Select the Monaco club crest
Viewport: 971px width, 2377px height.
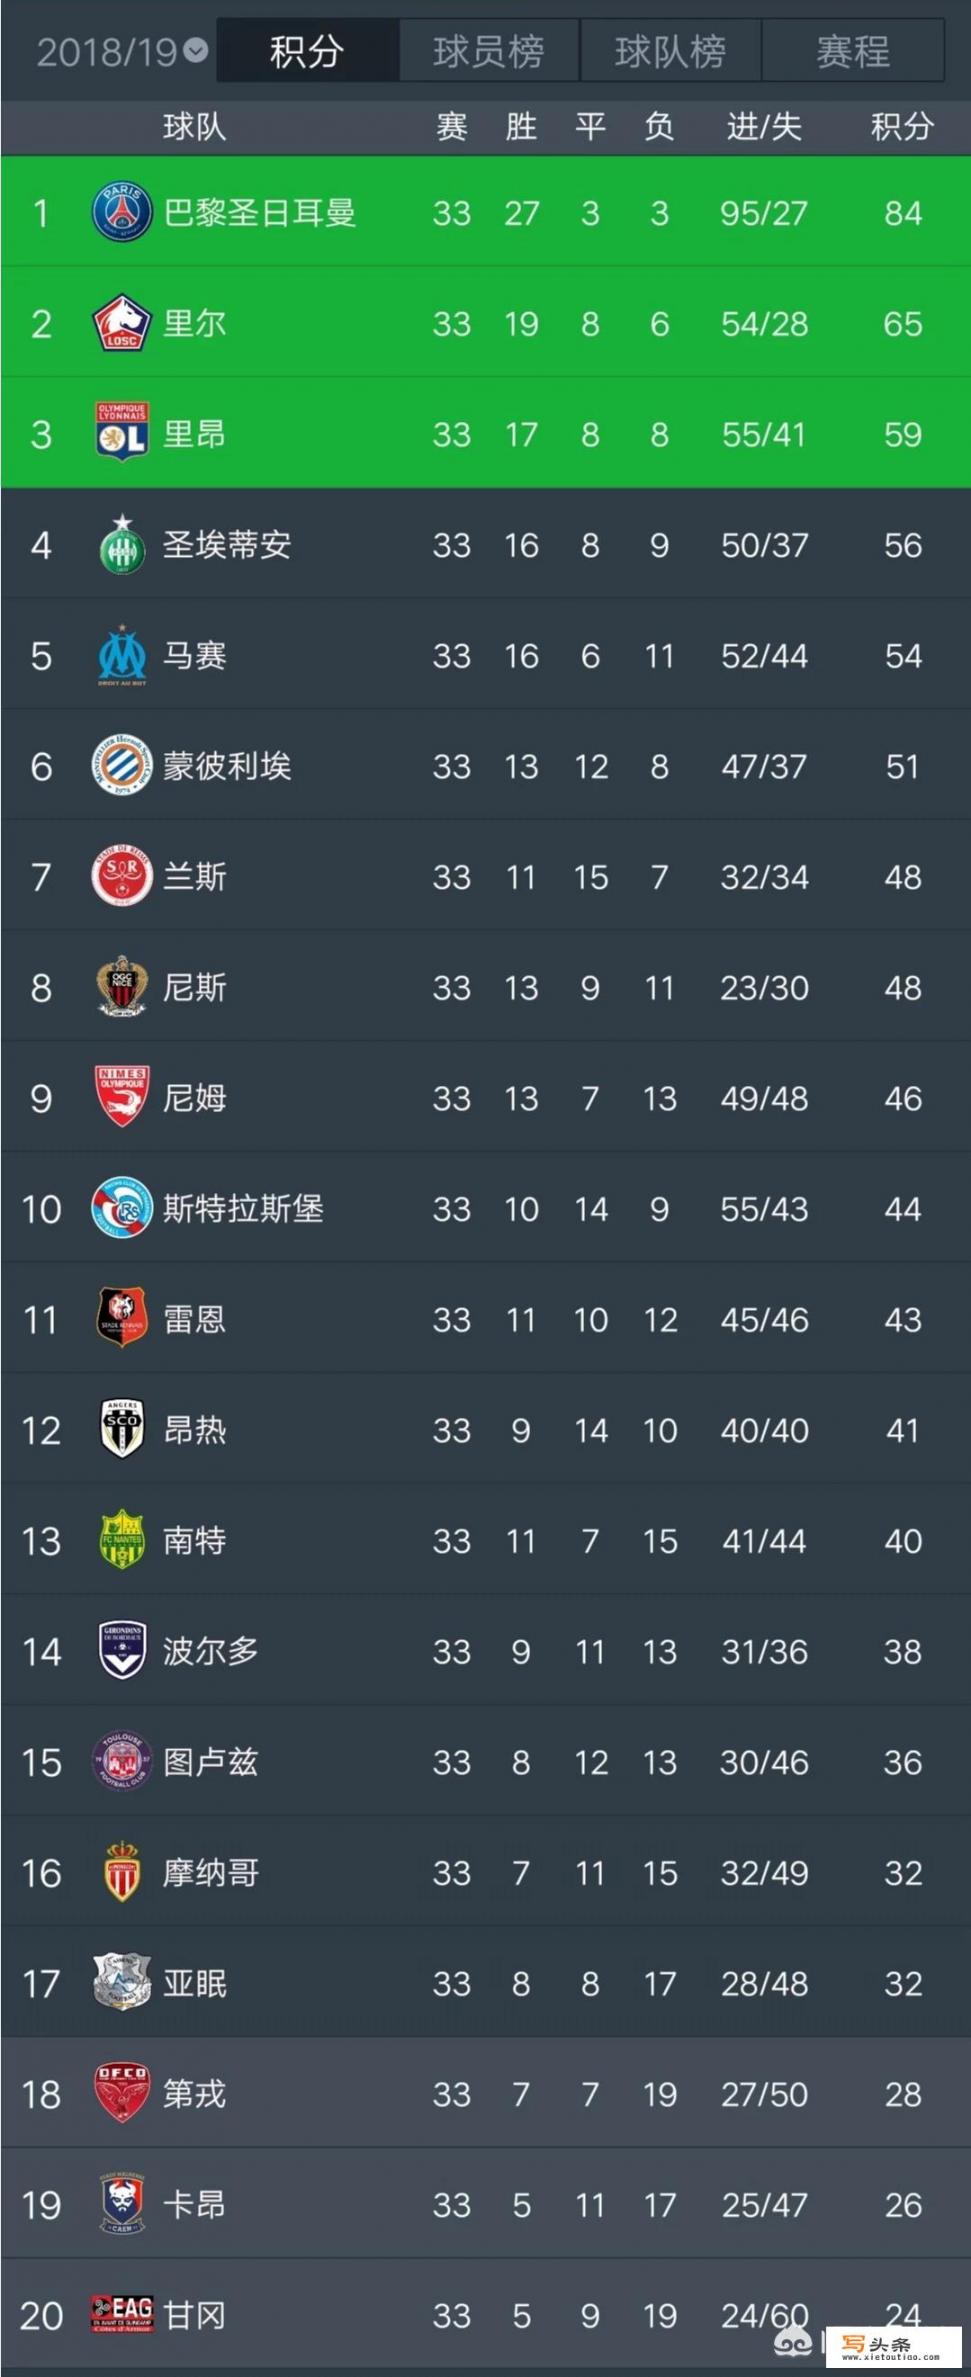[x=120, y=1873]
